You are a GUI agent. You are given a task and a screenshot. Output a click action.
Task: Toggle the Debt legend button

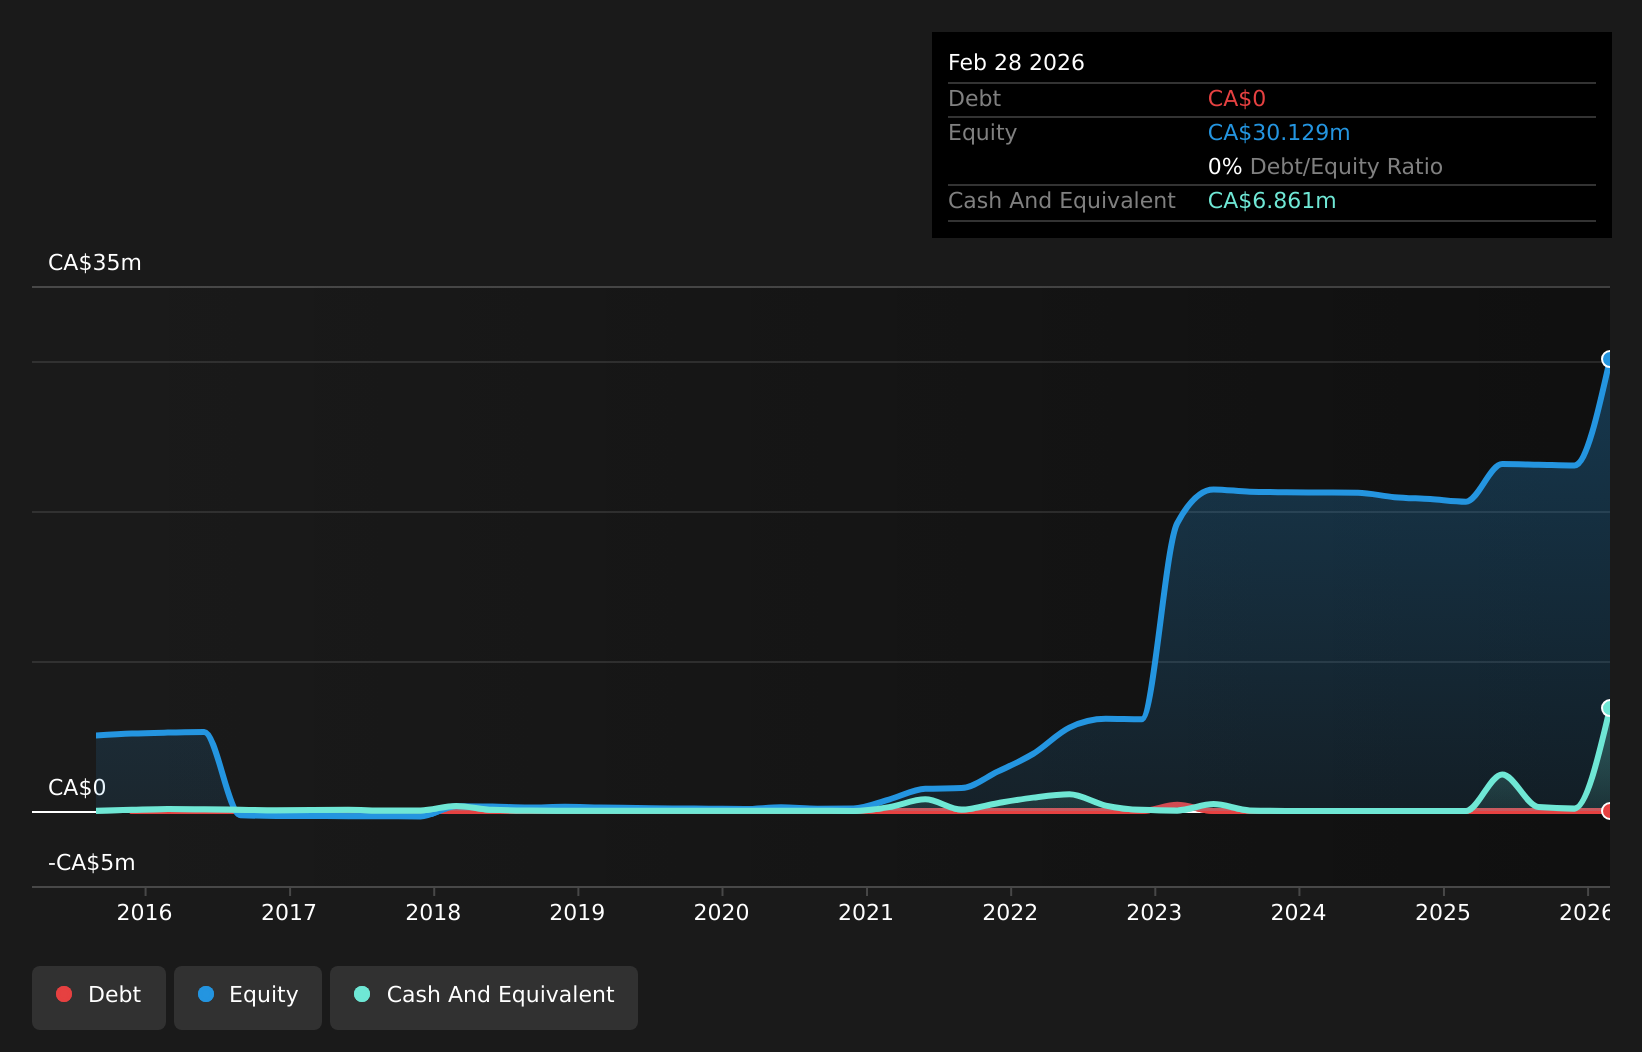coord(99,997)
